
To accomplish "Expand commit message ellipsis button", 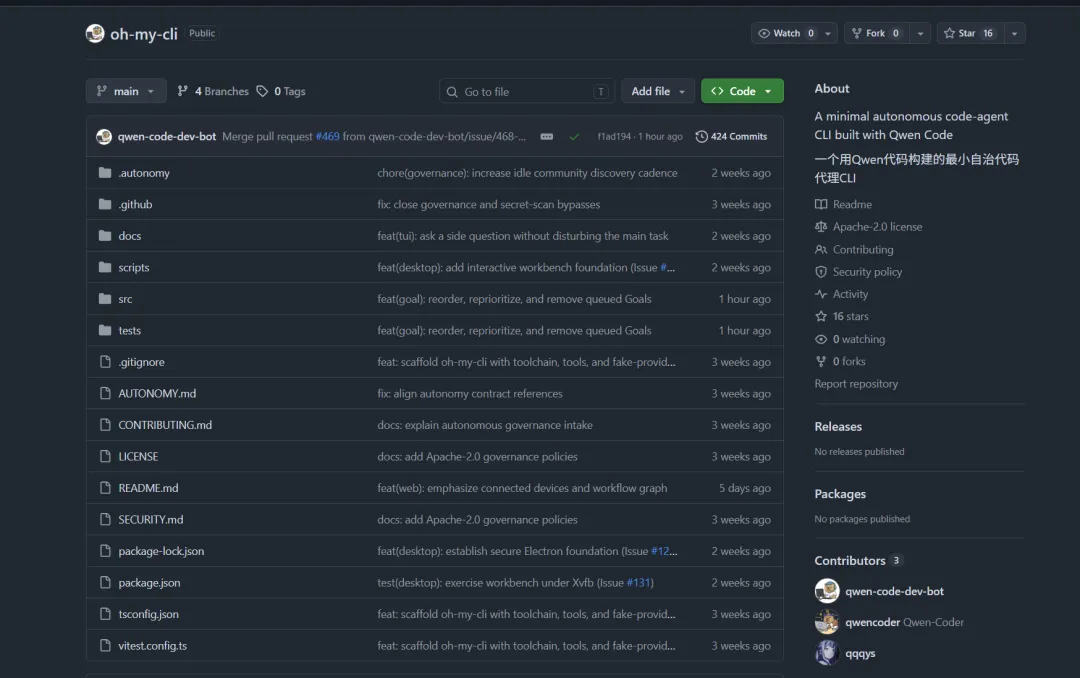I will point(546,136).
